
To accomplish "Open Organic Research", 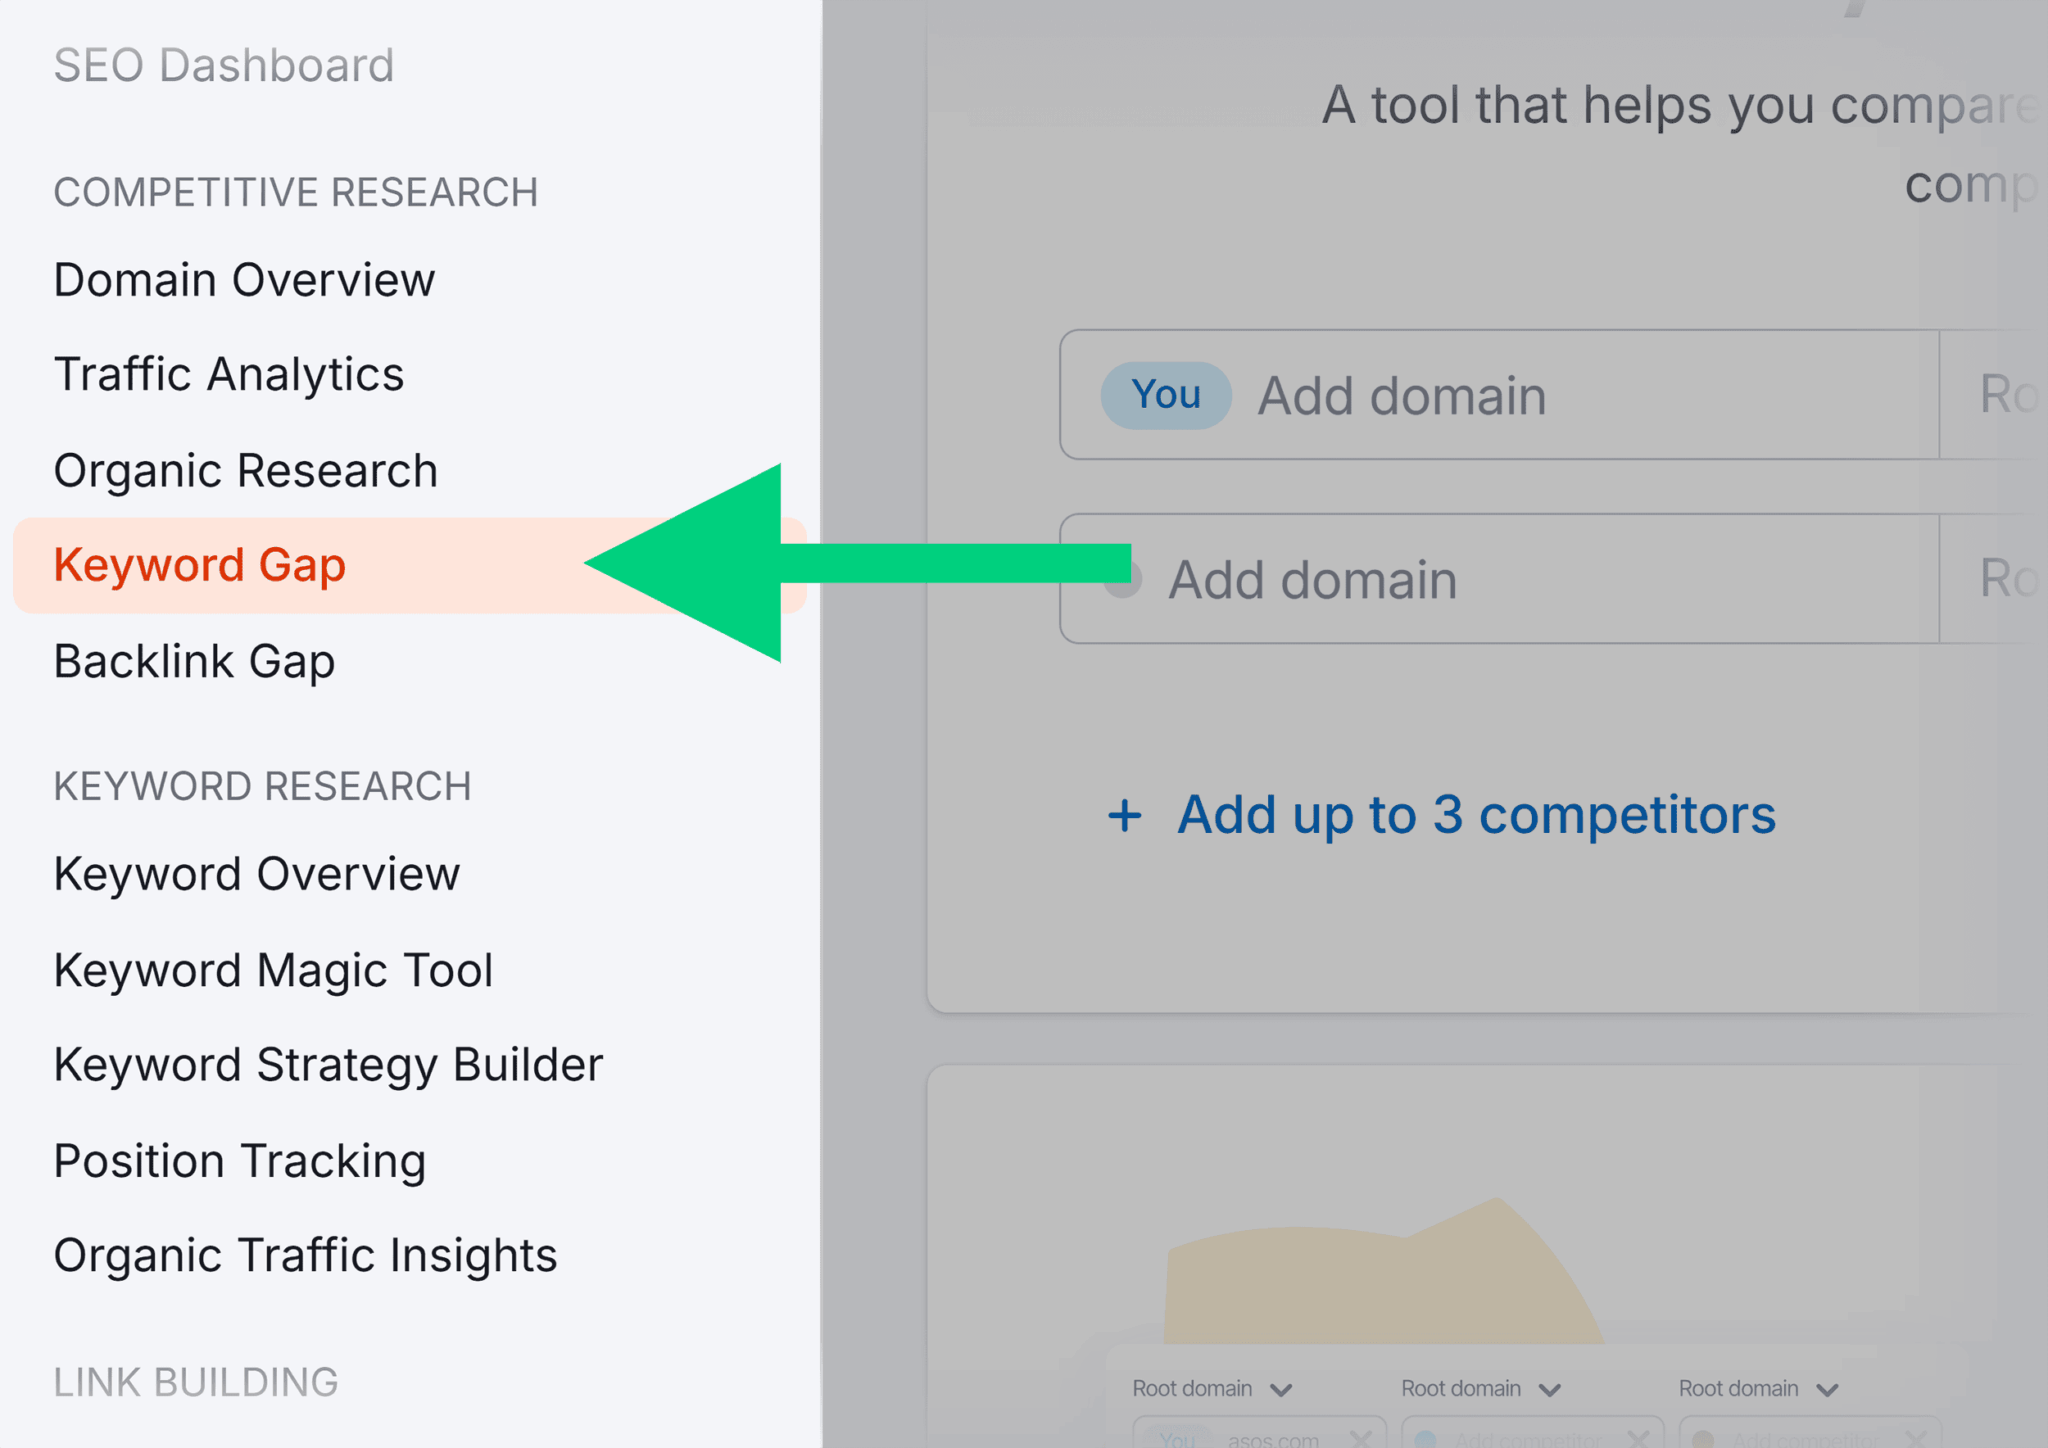I will click(x=246, y=471).
